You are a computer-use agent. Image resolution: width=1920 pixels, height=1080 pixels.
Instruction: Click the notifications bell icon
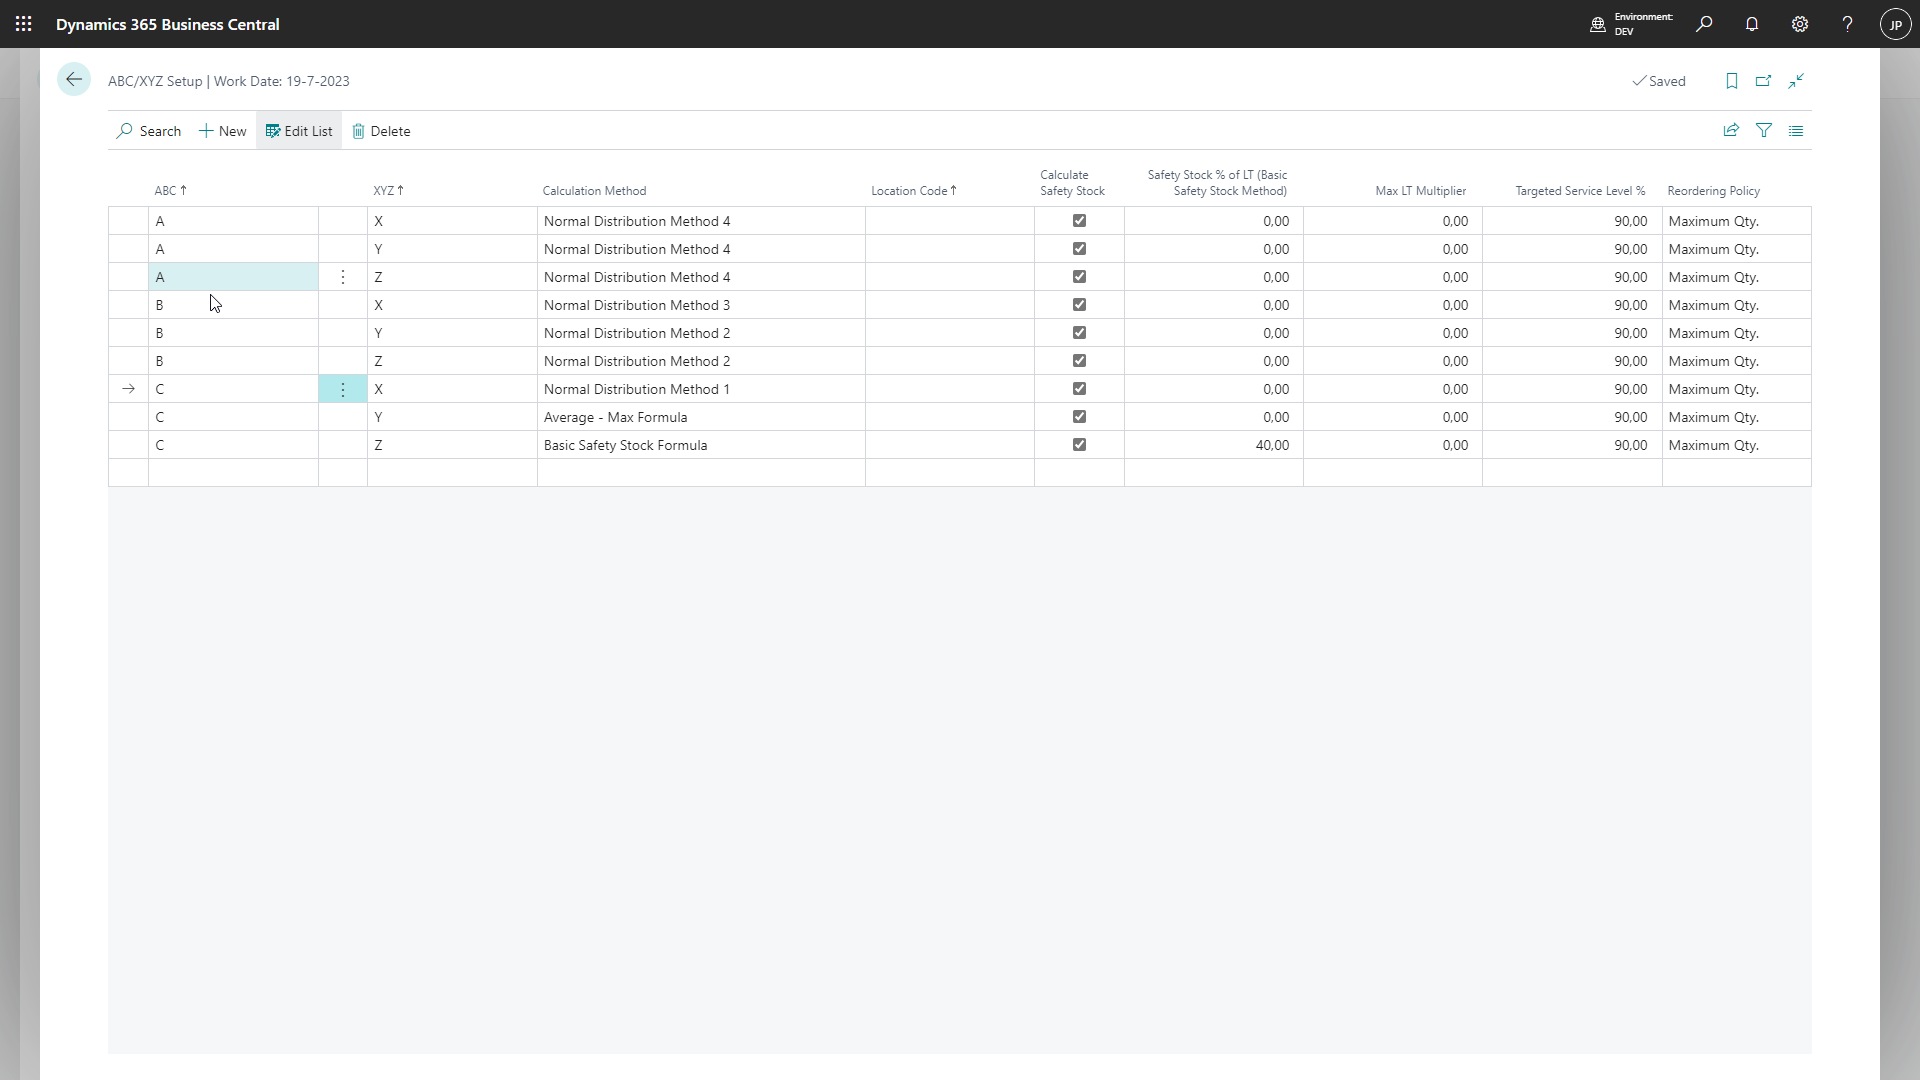(x=1751, y=24)
